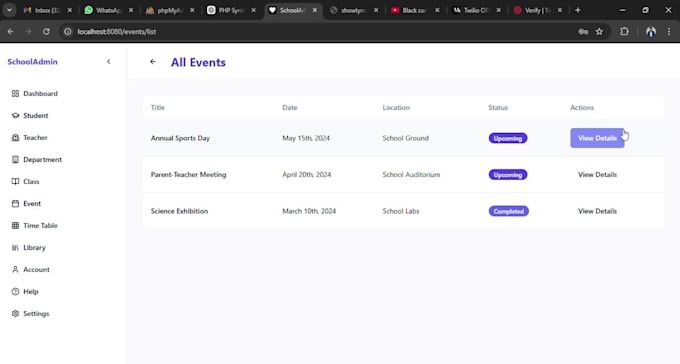Collapse the sidebar with the chevron
The height and width of the screenshot is (364, 680).
tap(108, 62)
